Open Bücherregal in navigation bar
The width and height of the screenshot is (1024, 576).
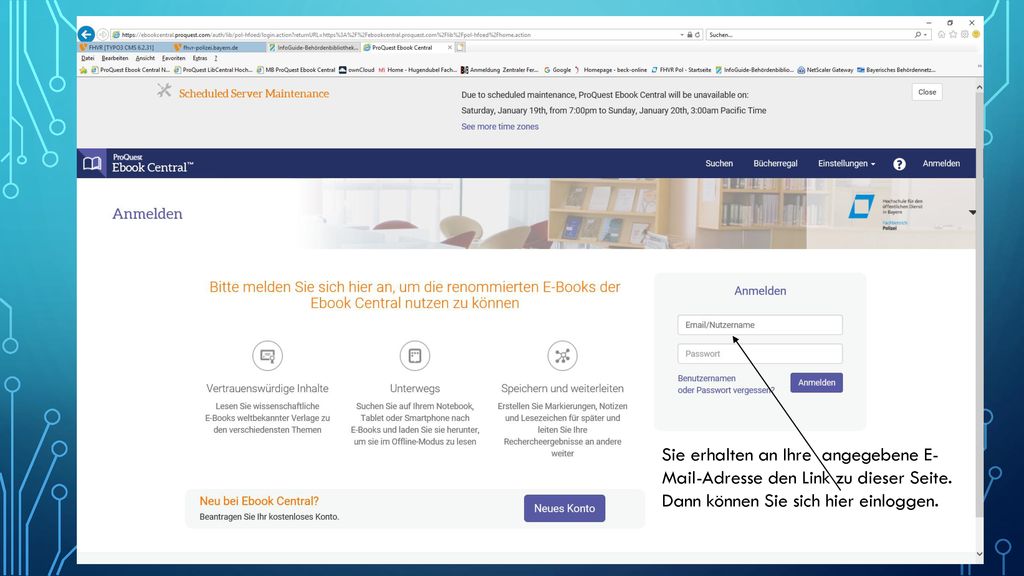(x=775, y=163)
